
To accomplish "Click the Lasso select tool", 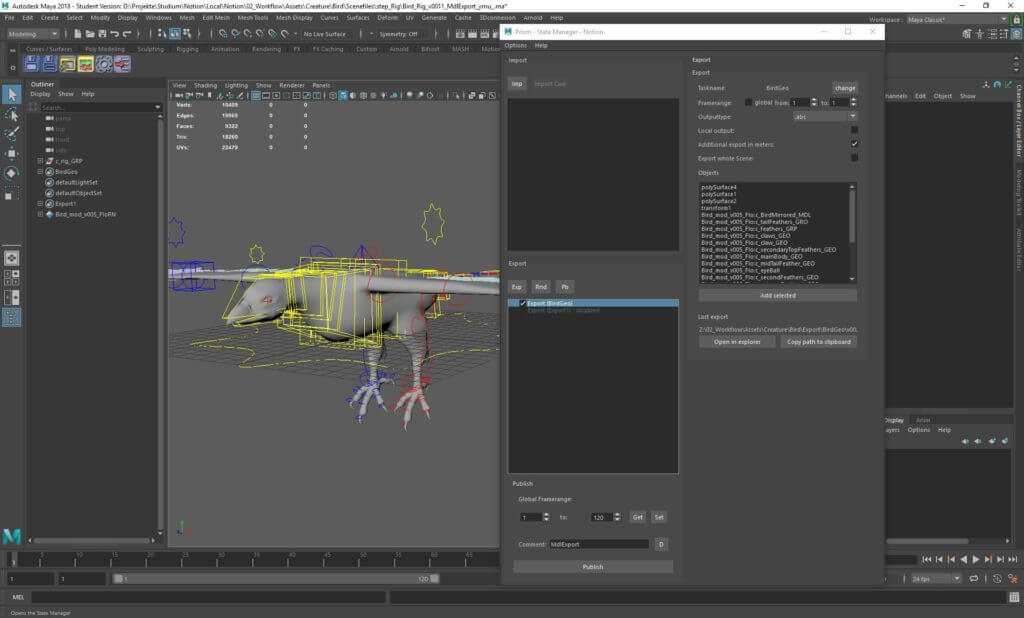I will point(12,114).
